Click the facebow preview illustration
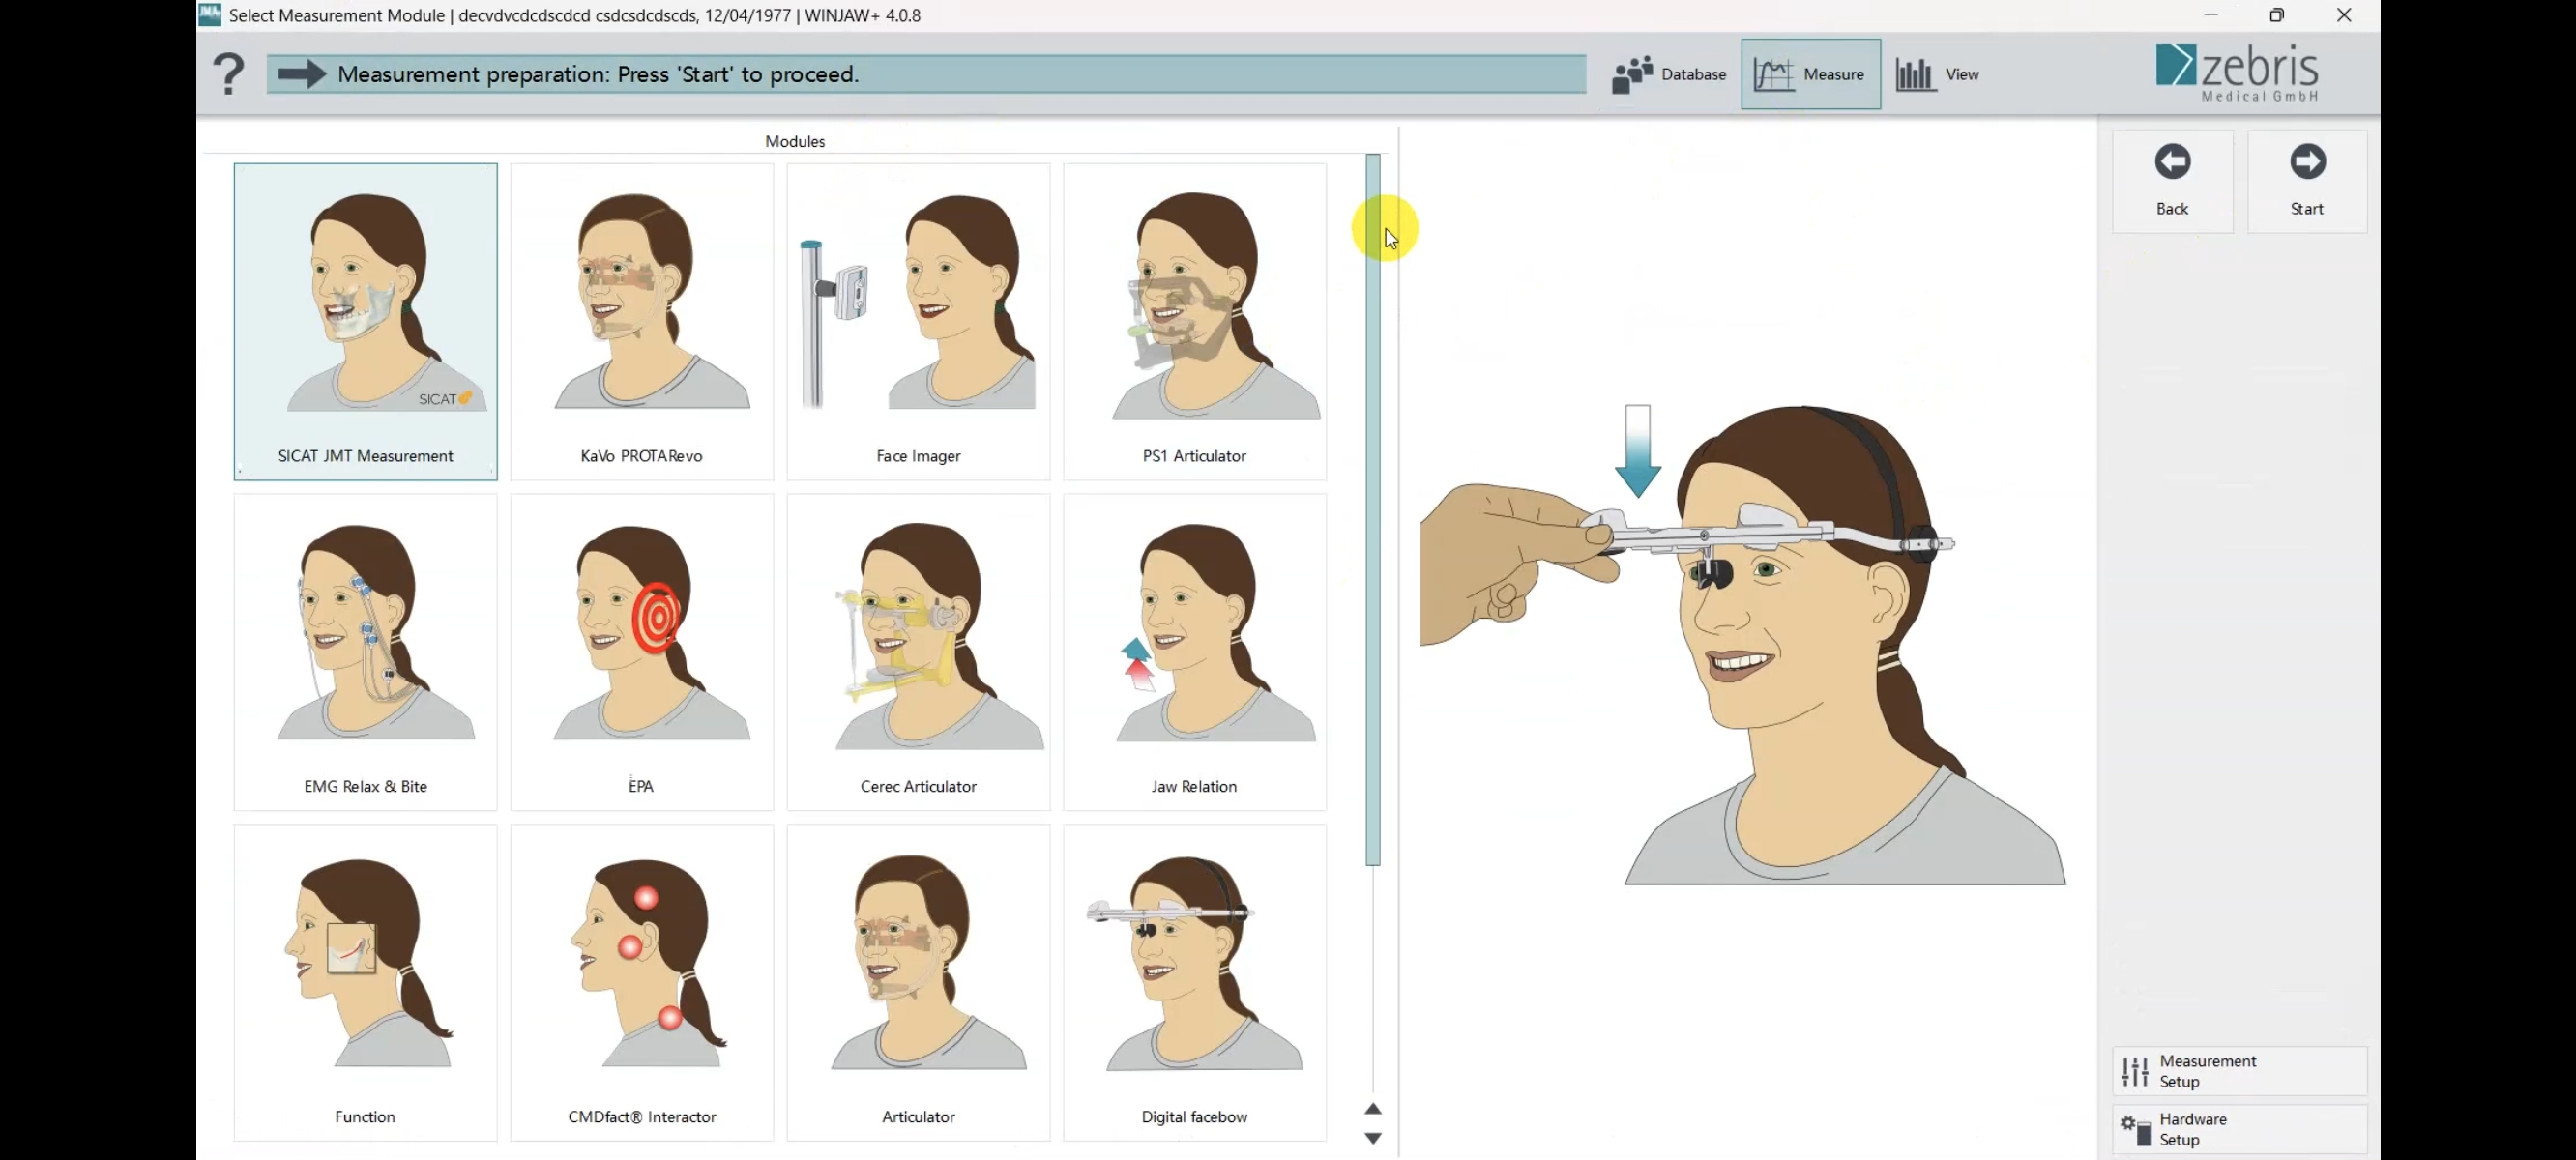 [x=1742, y=644]
